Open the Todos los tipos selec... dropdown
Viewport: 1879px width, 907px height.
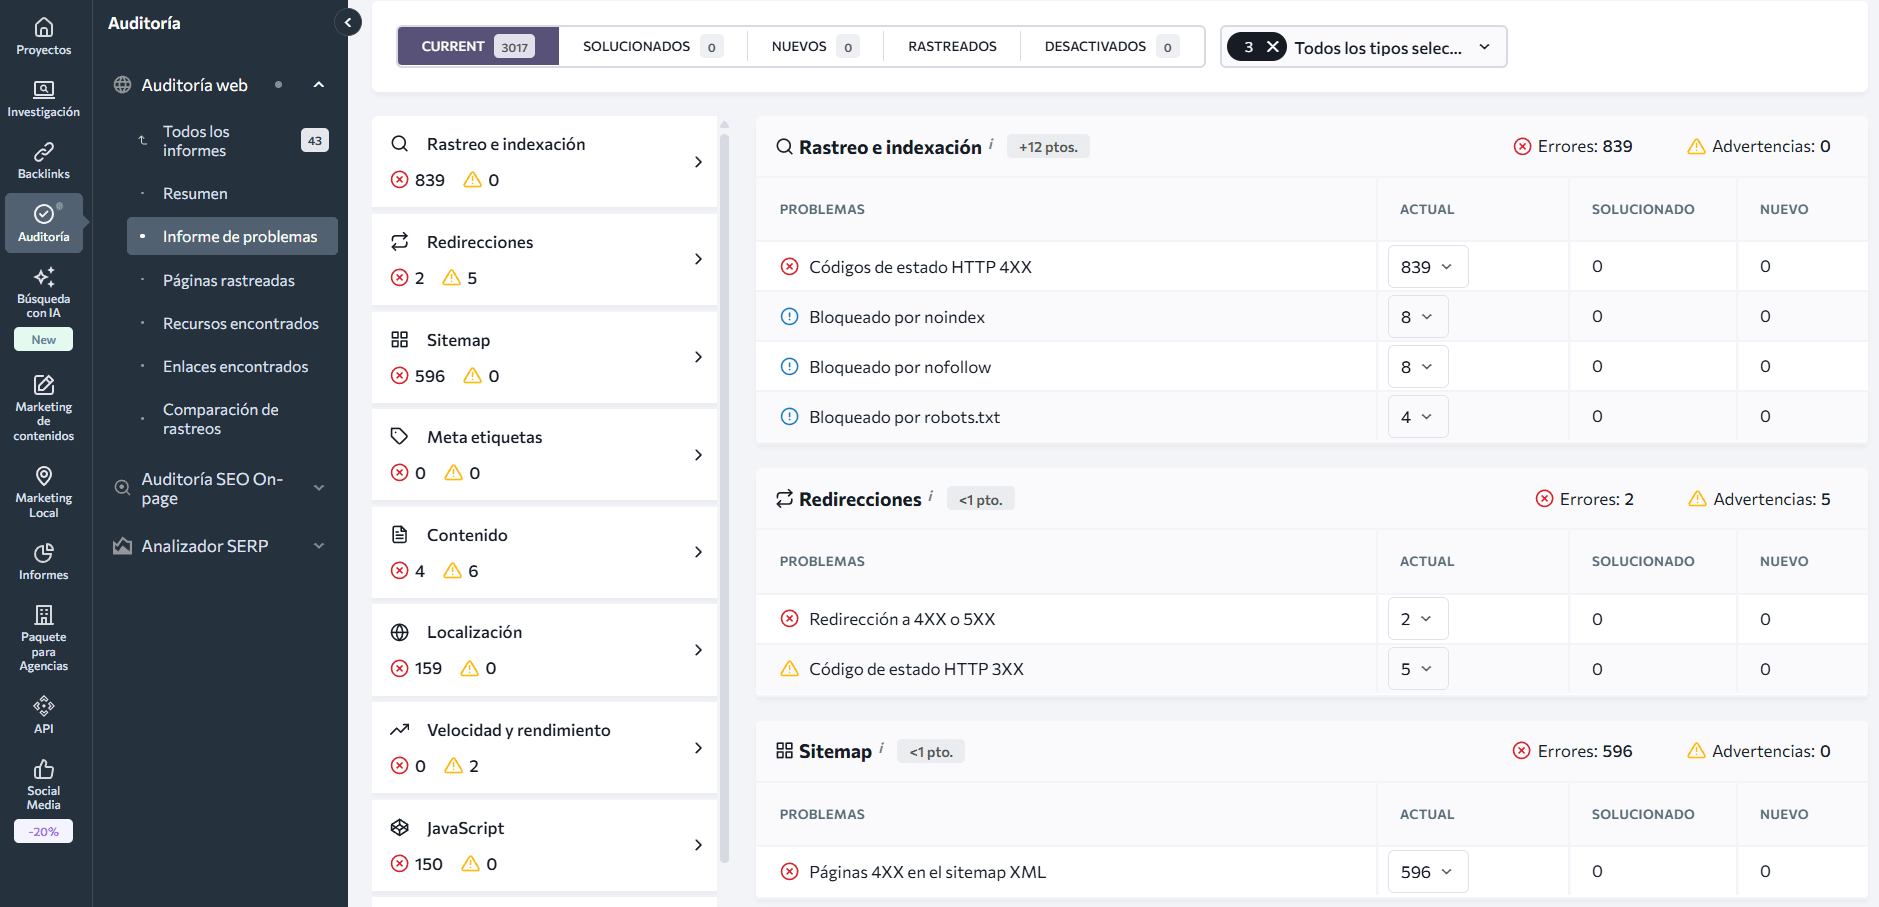click(x=1364, y=47)
